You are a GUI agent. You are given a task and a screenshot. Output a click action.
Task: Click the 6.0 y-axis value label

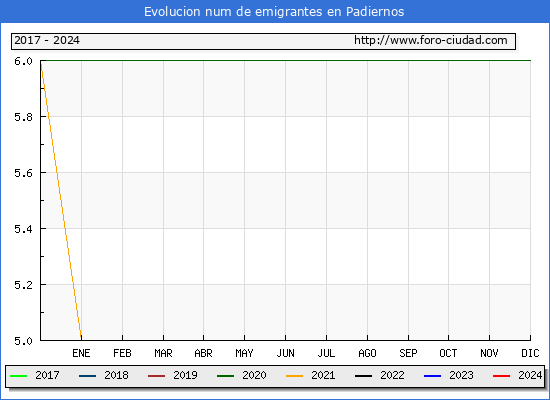[x=23, y=61]
